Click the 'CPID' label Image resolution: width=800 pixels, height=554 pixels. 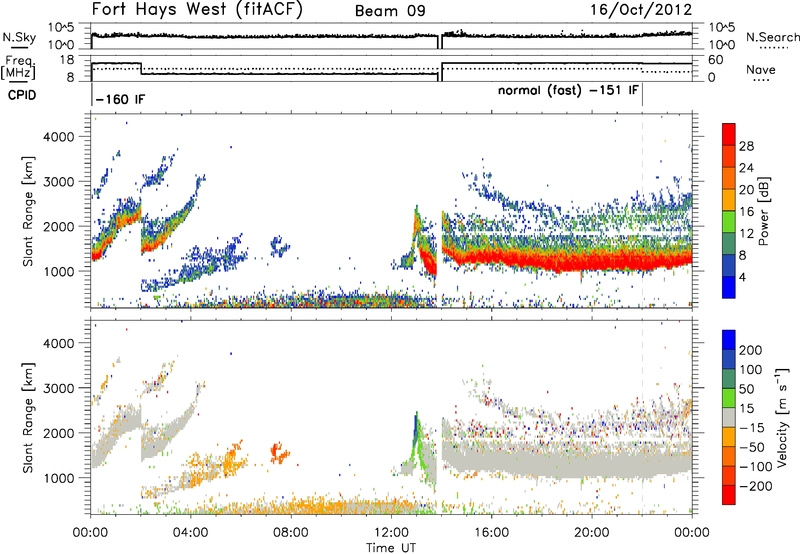pyautogui.click(x=22, y=95)
